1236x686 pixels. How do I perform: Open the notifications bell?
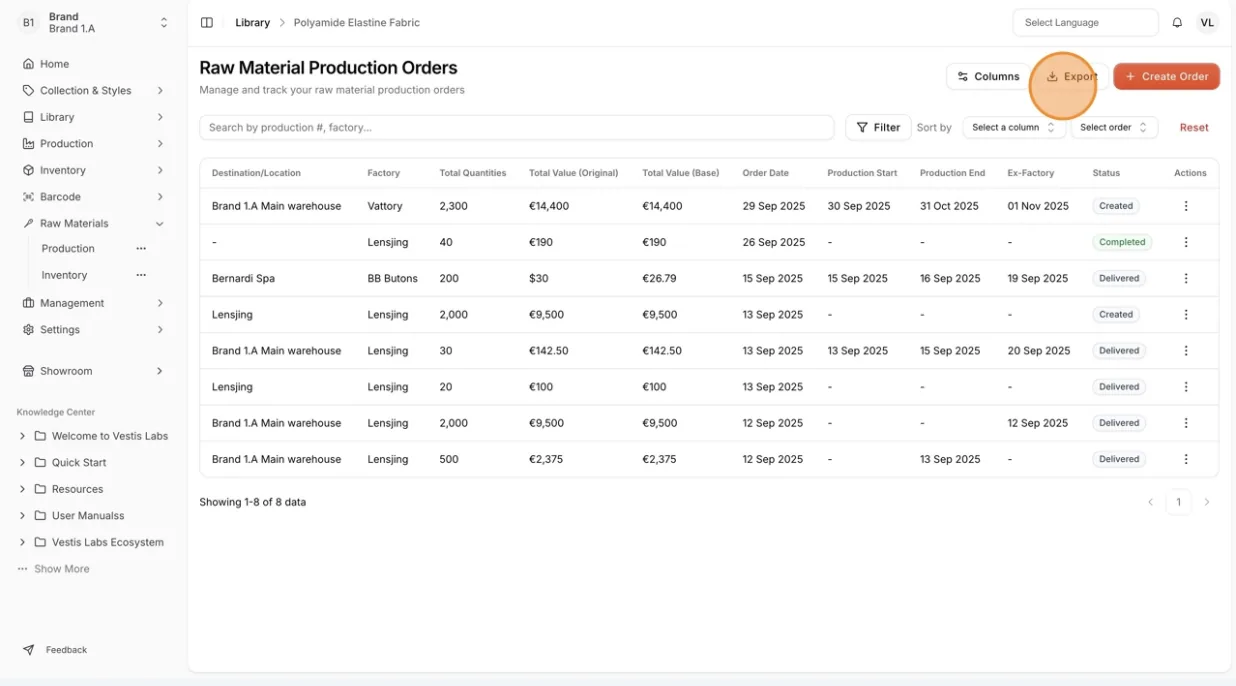1177,23
